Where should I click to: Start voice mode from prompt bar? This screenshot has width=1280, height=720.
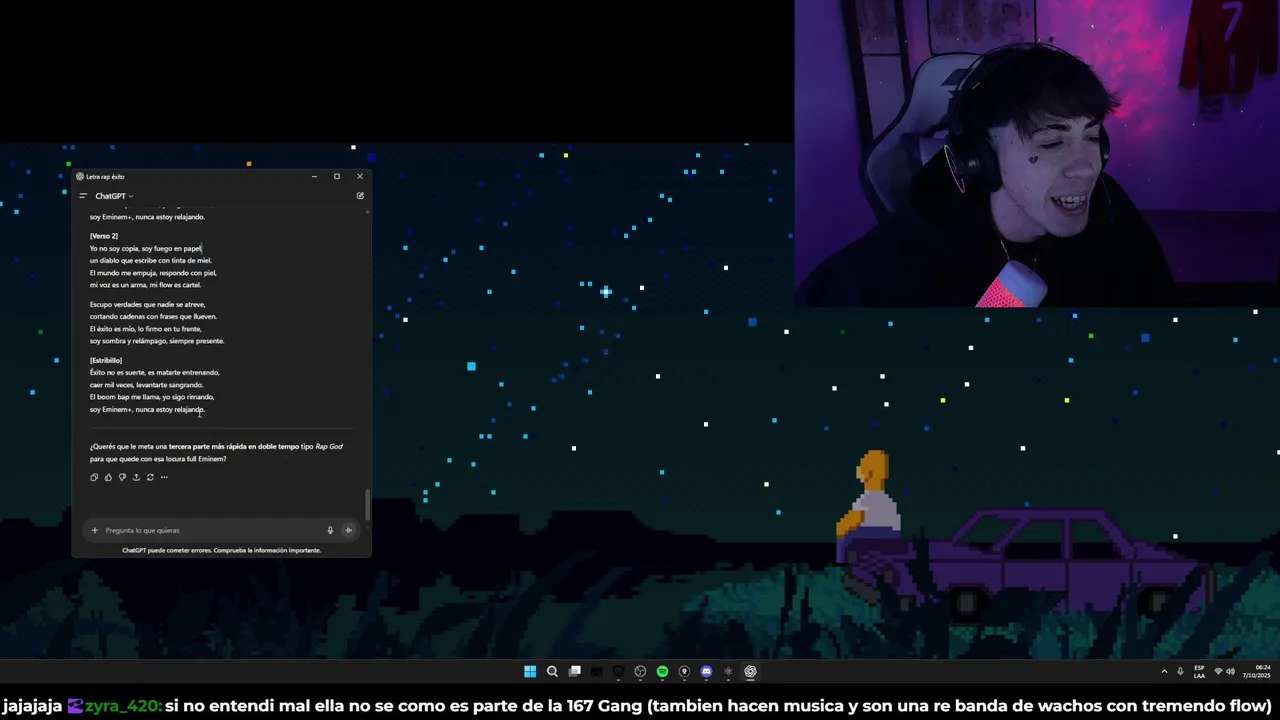click(348, 530)
